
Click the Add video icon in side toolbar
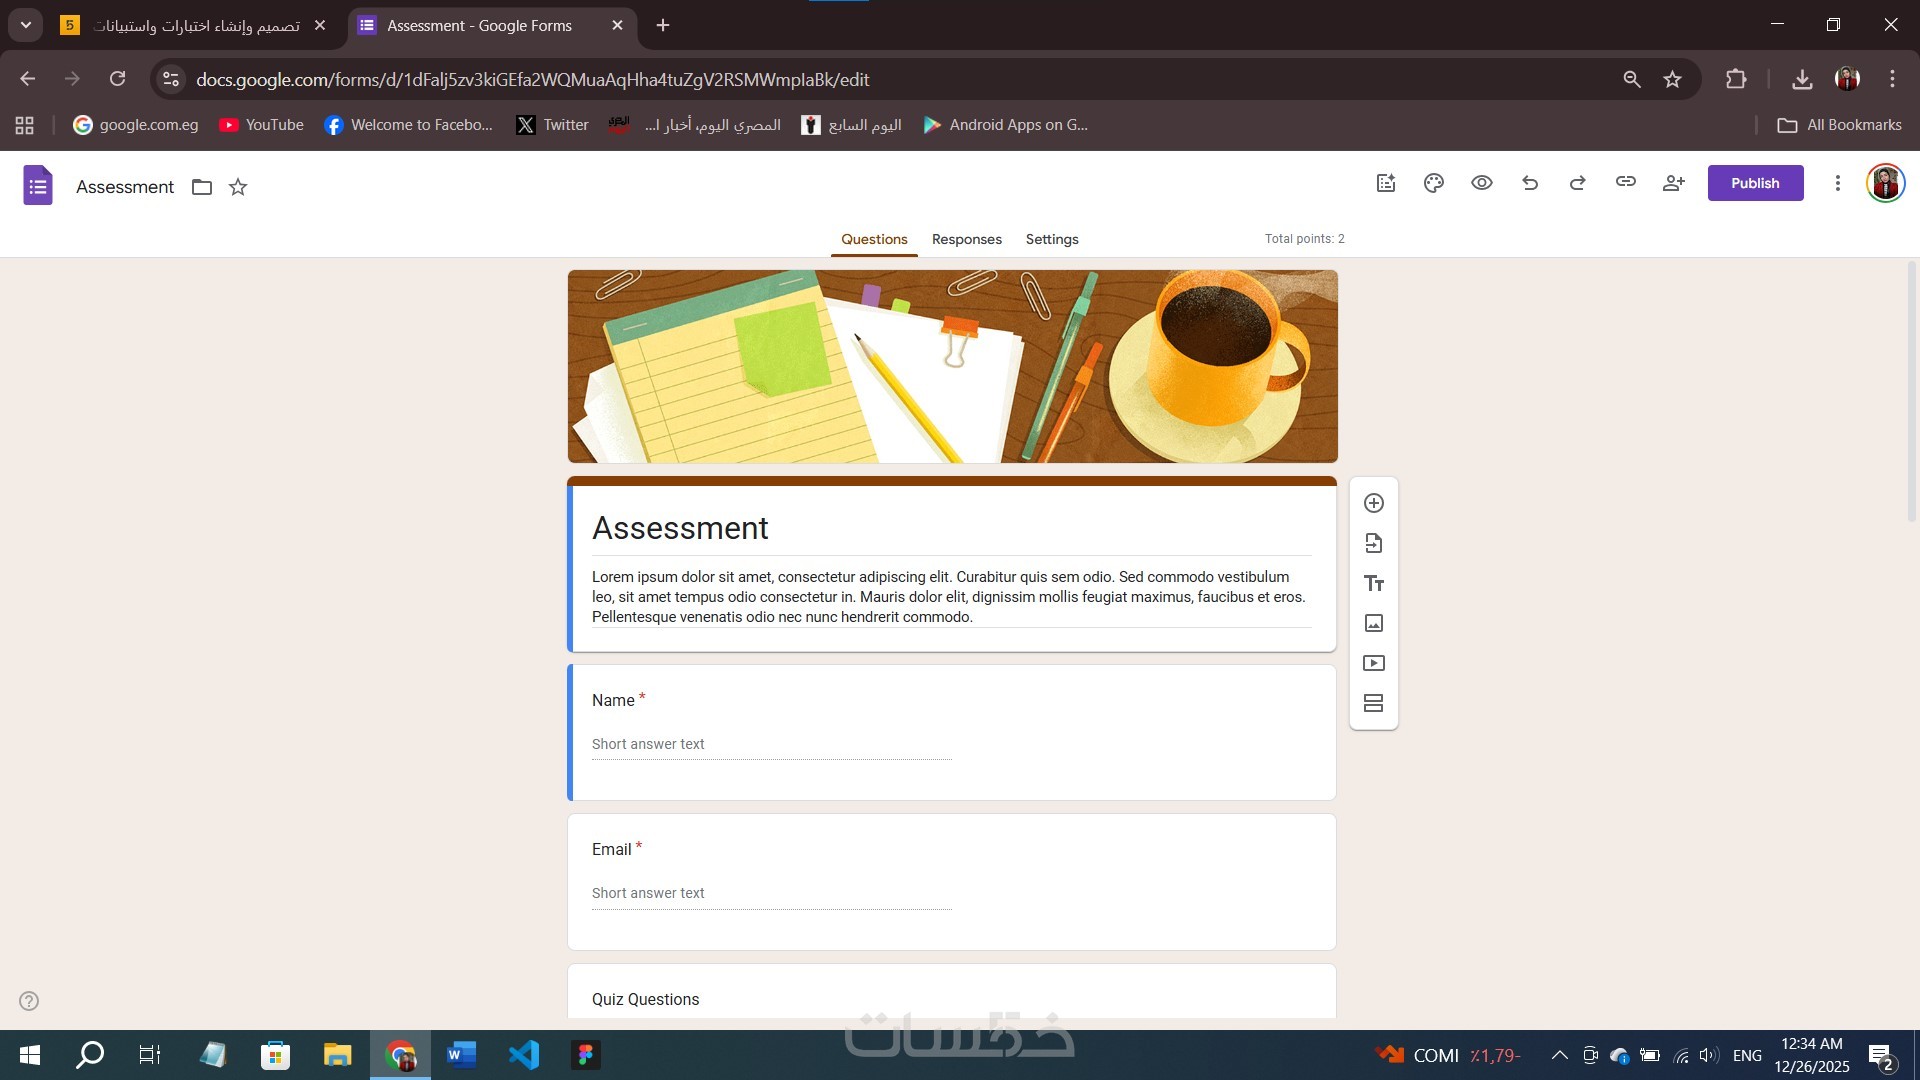(x=1374, y=663)
